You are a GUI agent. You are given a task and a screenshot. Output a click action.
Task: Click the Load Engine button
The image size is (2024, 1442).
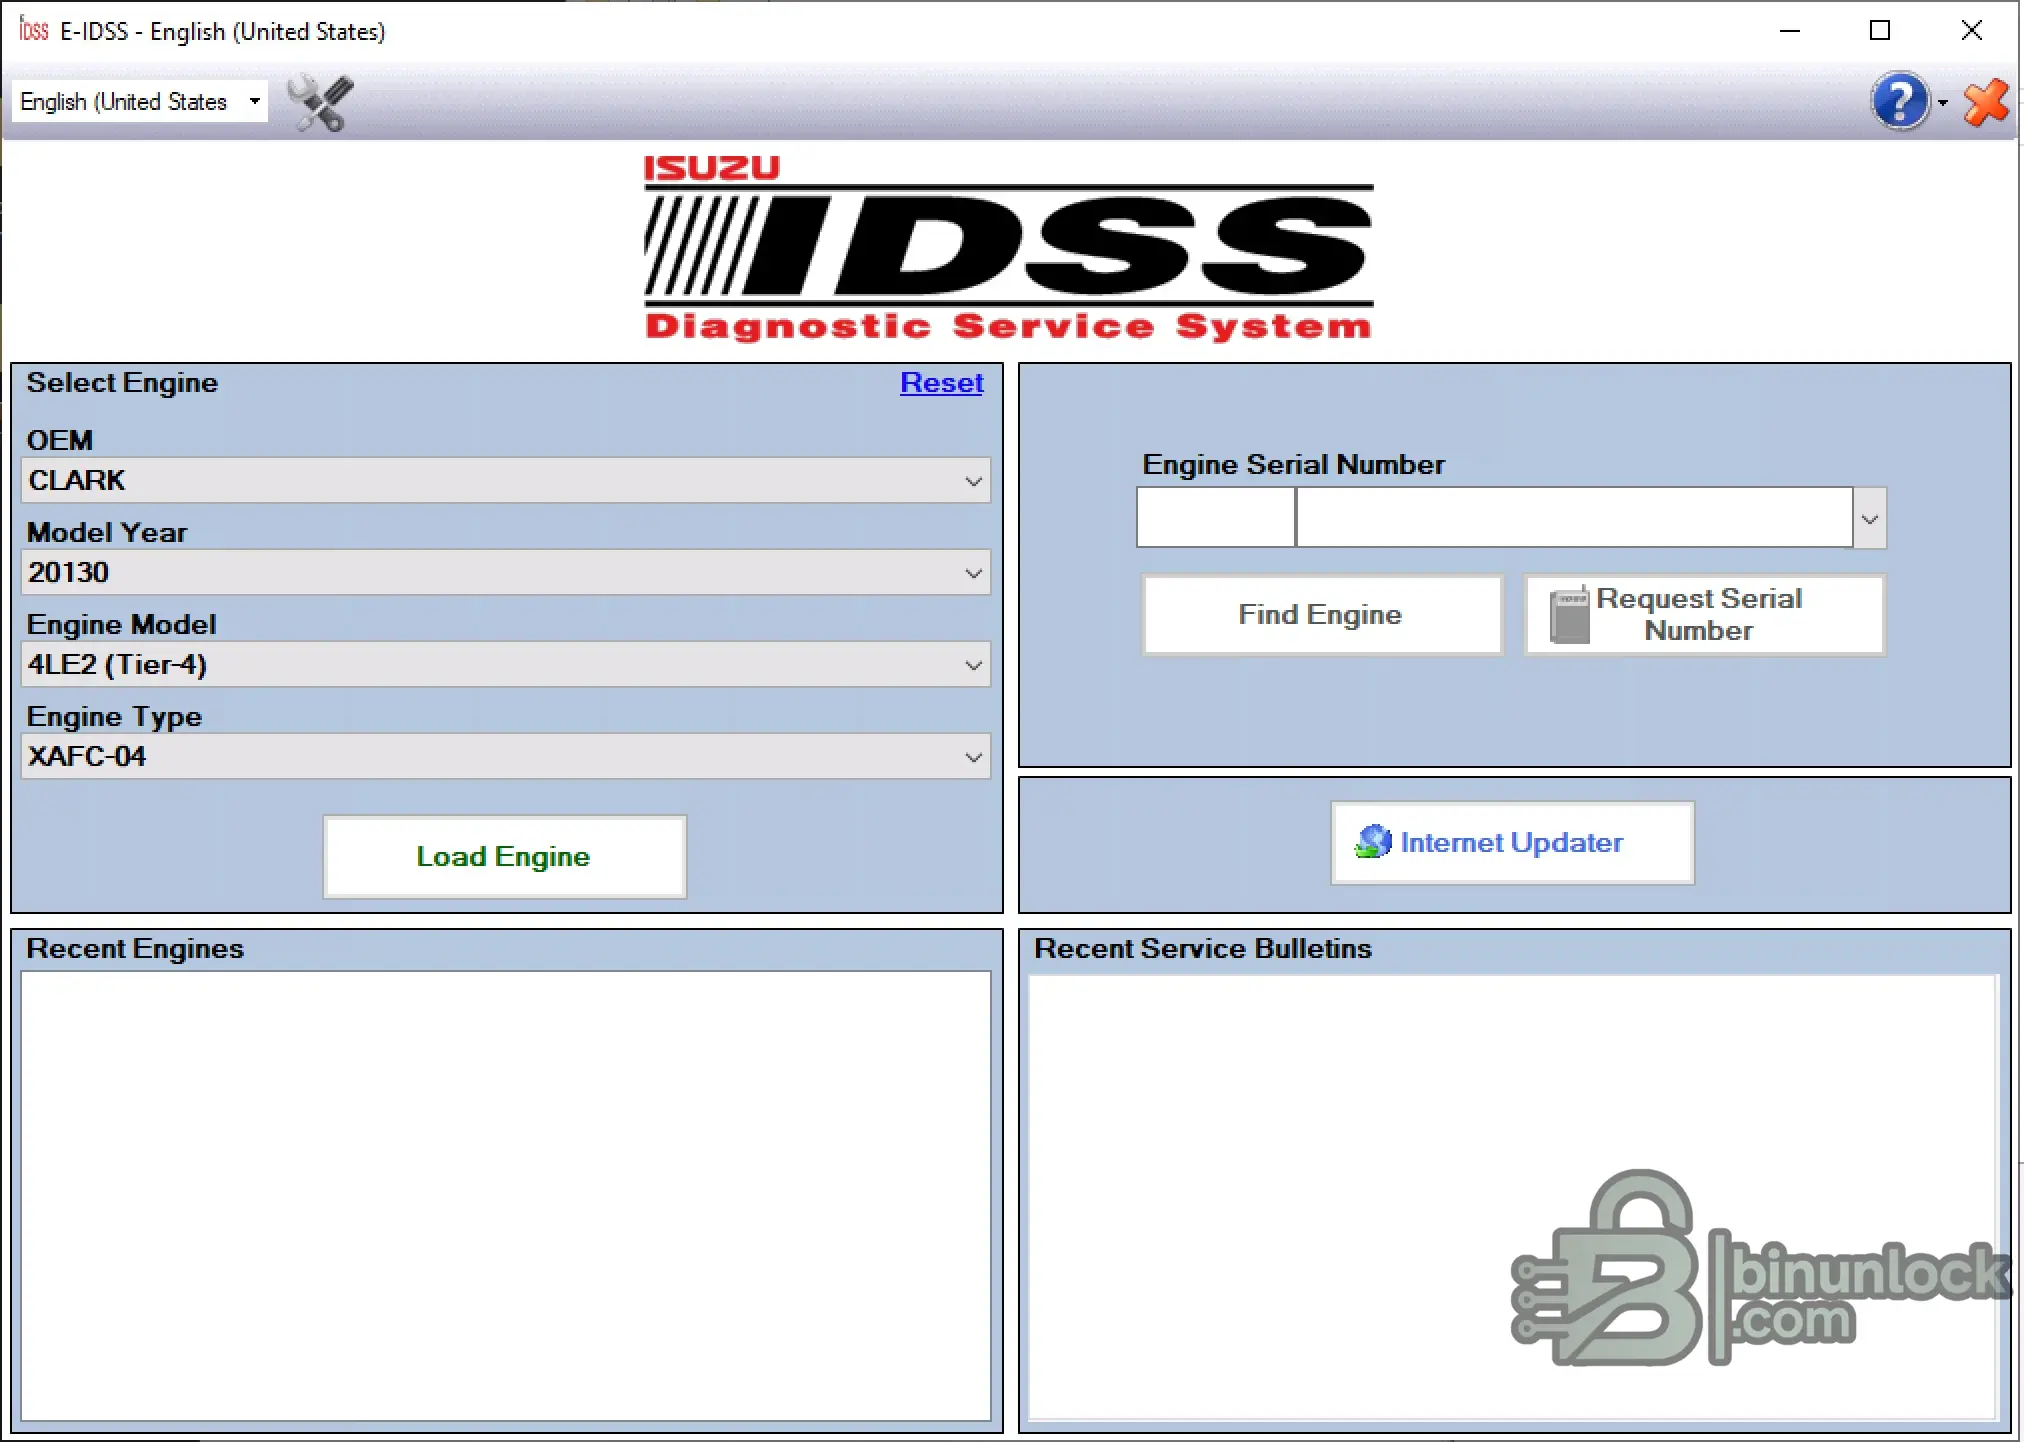[x=504, y=857]
